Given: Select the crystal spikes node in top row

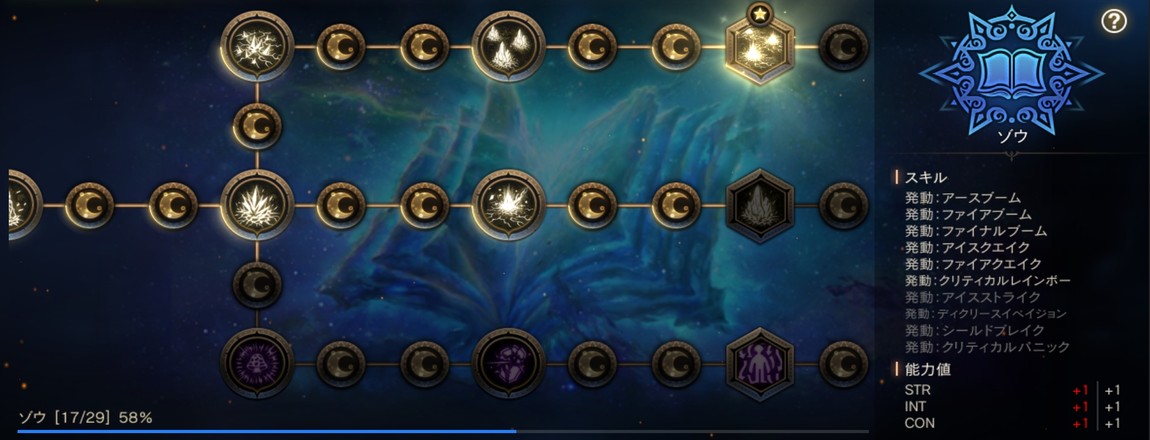Looking at the screenshot, I should [509, 46].
